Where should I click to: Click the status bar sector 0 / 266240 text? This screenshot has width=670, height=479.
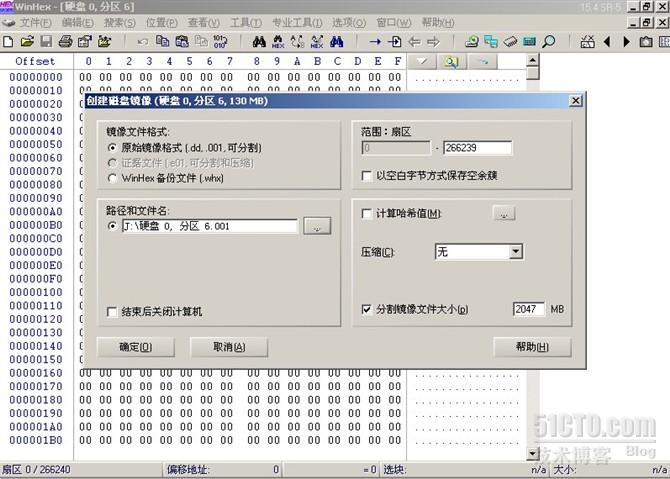tap(36, 470)
